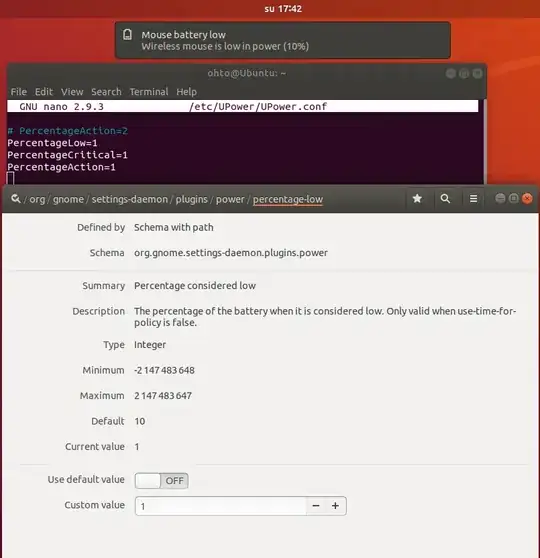
Task: Navigate to the gnome path segment
Action: (x=68, y=199)
